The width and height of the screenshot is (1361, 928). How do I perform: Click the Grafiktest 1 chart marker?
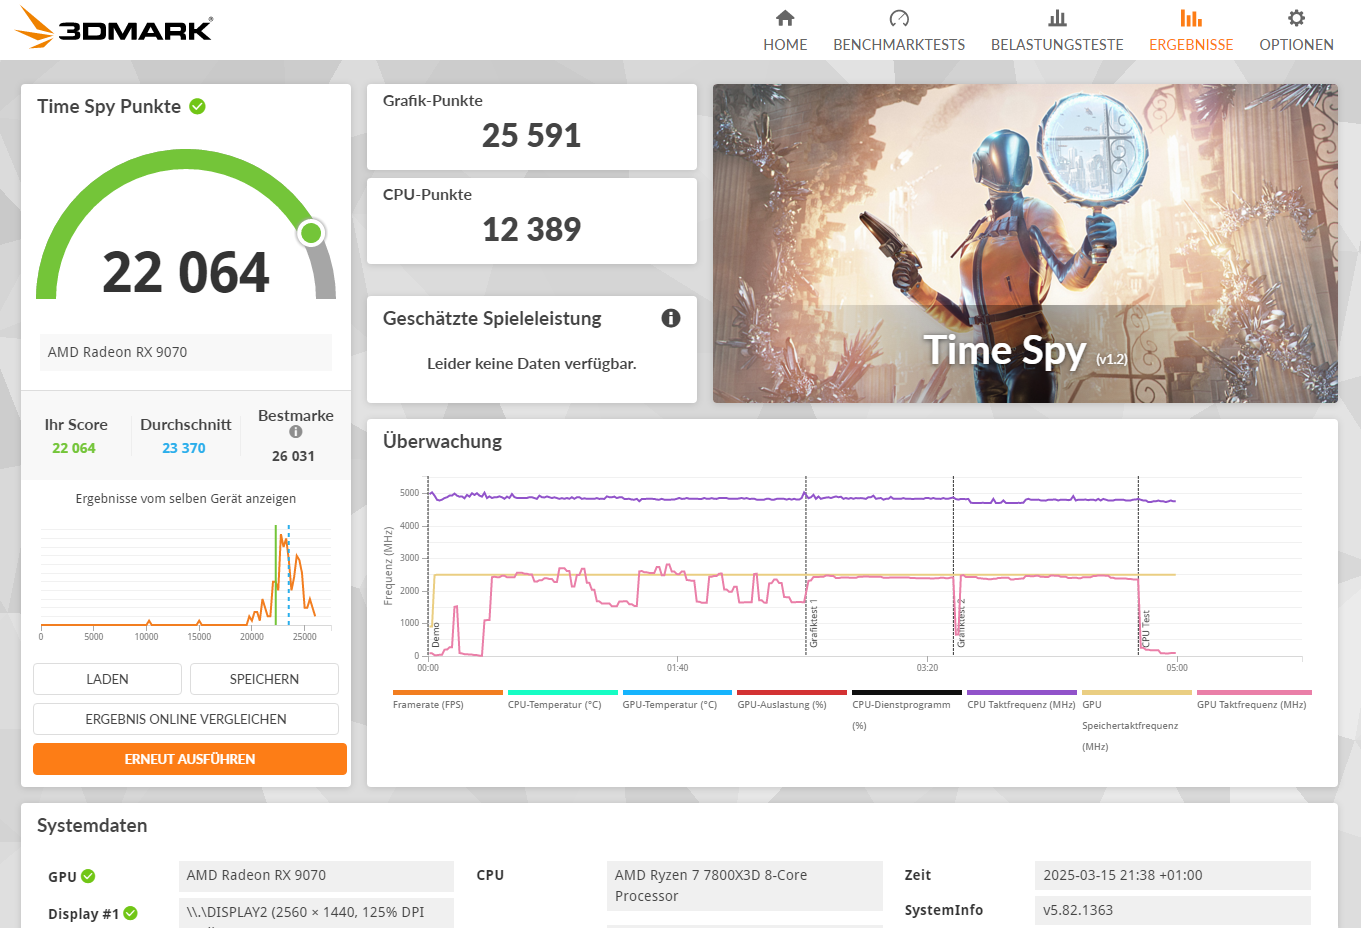click(x=813, y=623)
